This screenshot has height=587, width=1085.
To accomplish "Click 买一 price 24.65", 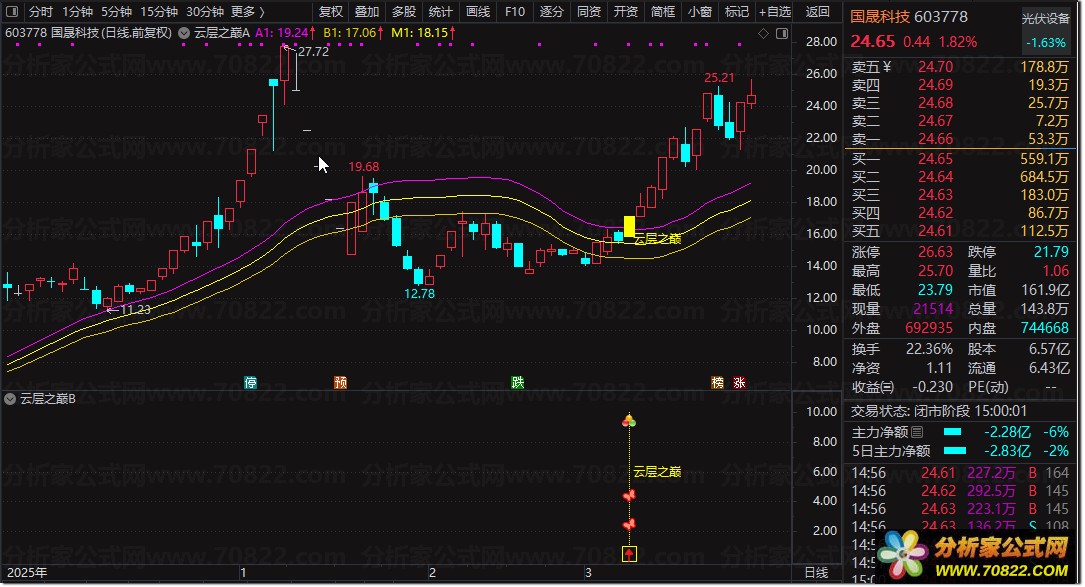I will [x=936, y=159].
